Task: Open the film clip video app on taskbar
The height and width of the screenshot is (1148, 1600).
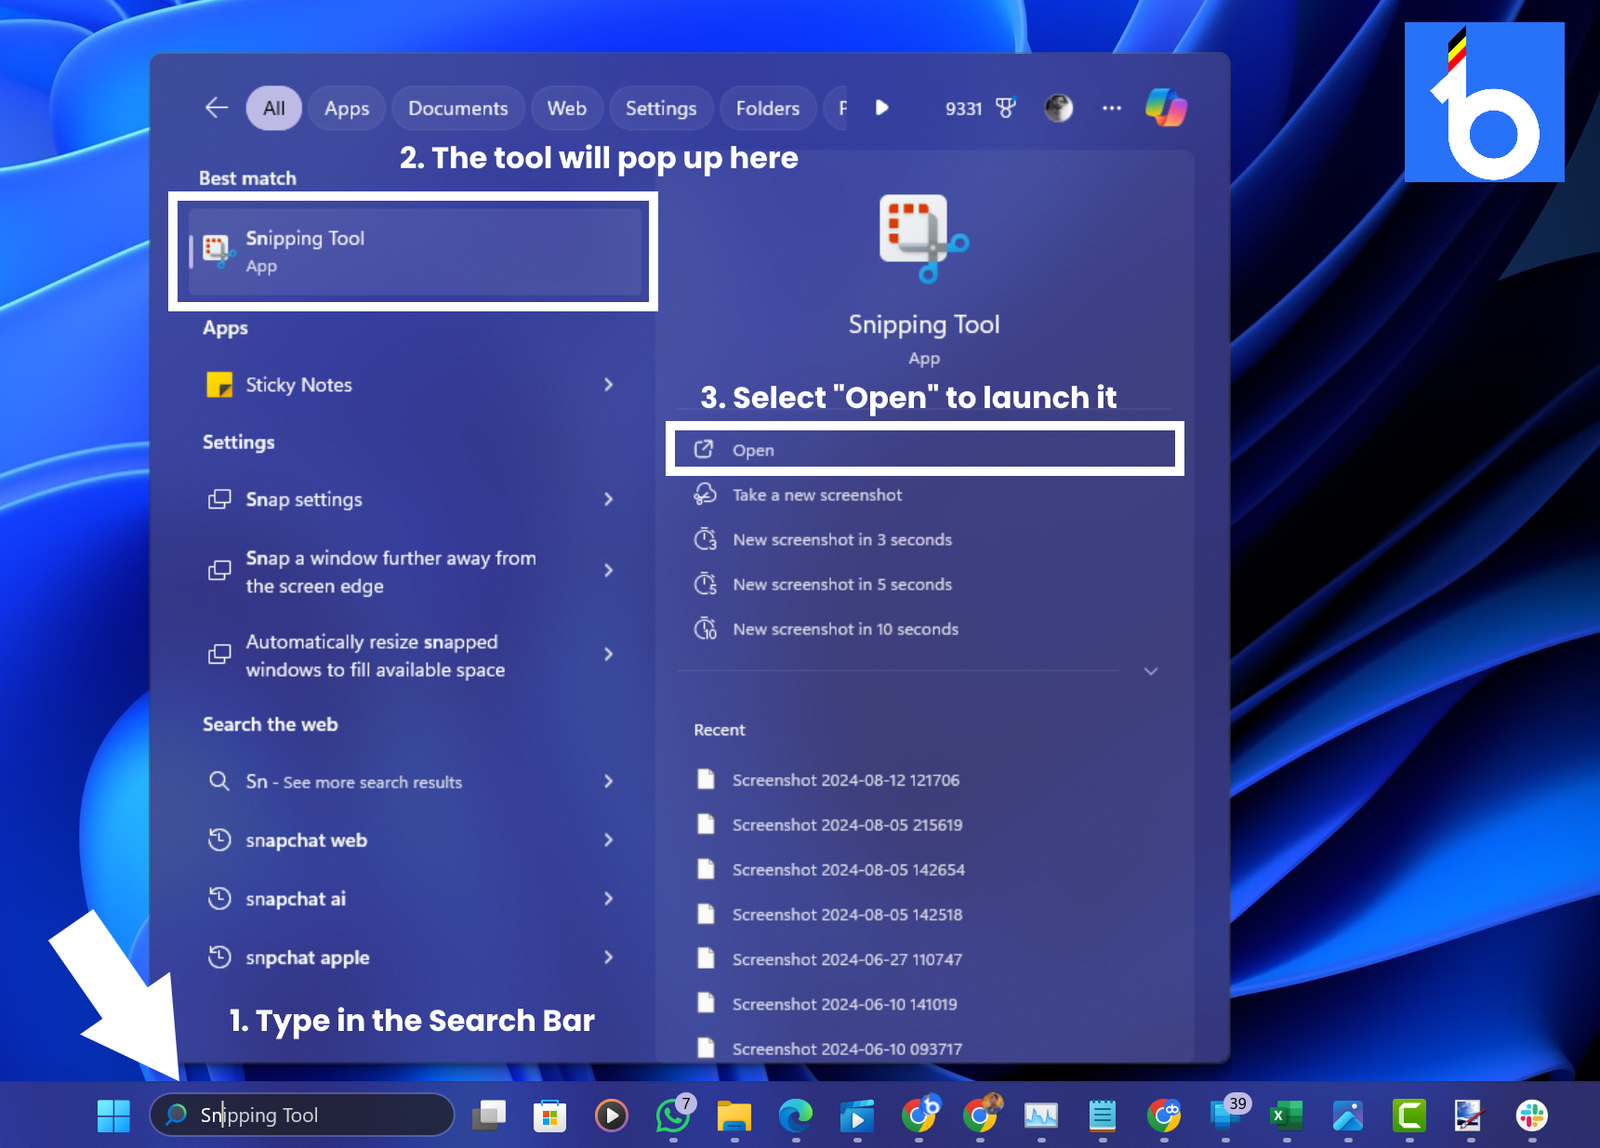Action: (857, 1115)
